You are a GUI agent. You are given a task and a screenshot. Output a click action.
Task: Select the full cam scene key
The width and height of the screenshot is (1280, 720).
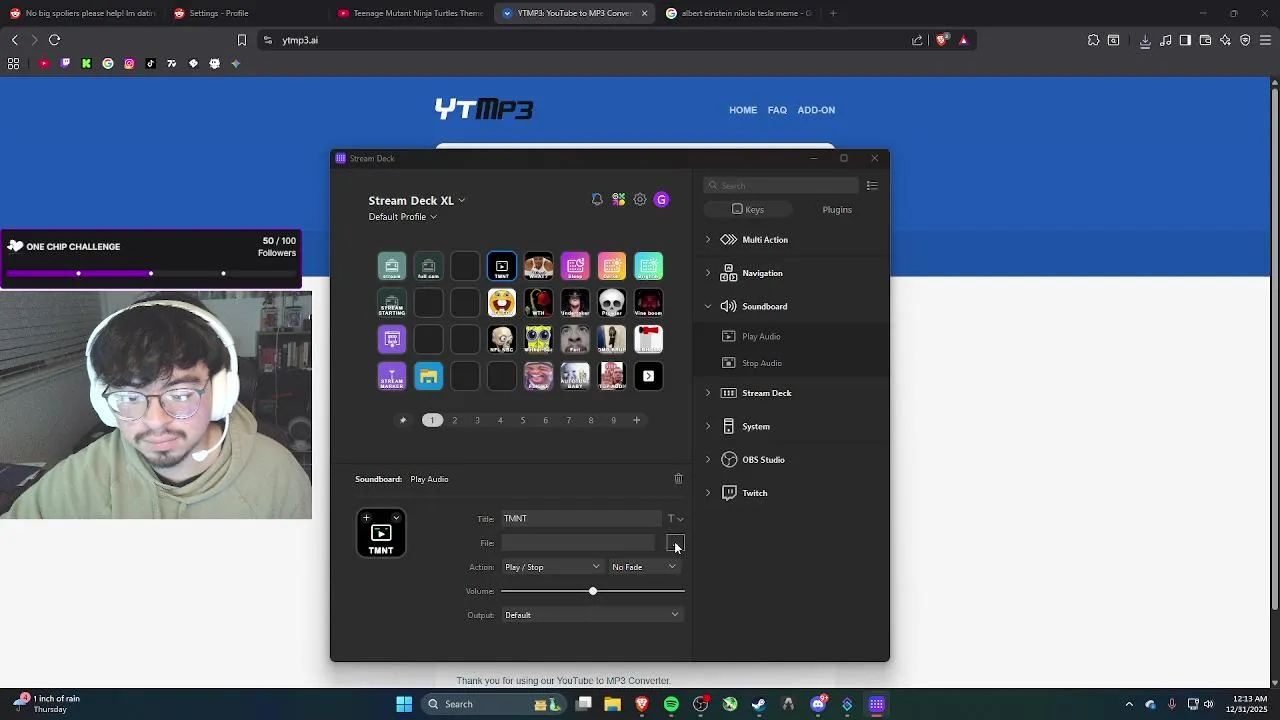(428, 267)
